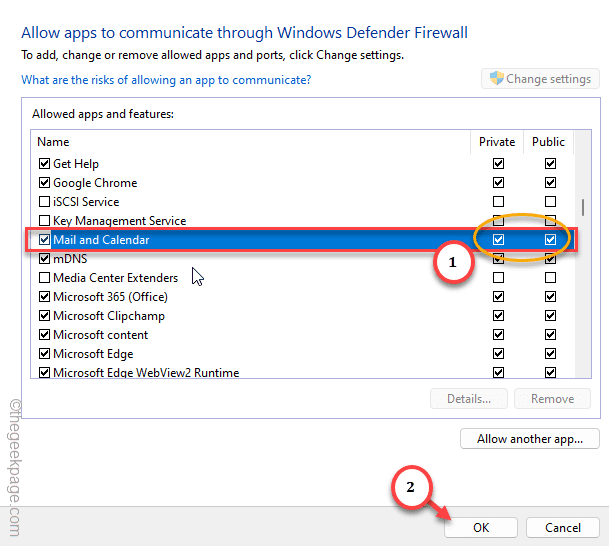Select the iSCSI Service row text
The width and height of the screenshot is (609, 546).
[x=86, y=202]
